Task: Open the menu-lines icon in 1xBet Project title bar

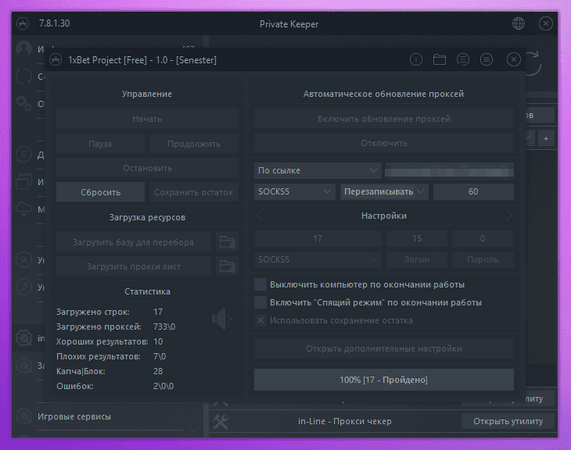Action: (486, 59)
